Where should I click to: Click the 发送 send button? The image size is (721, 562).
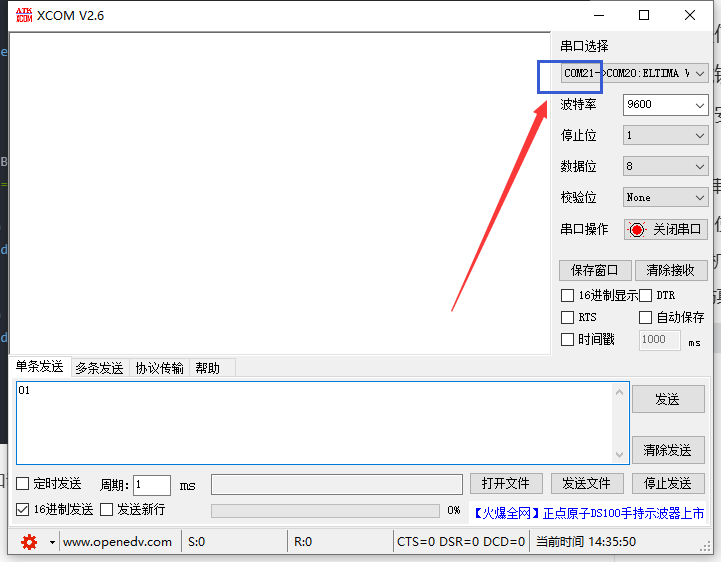coord(668,399)
